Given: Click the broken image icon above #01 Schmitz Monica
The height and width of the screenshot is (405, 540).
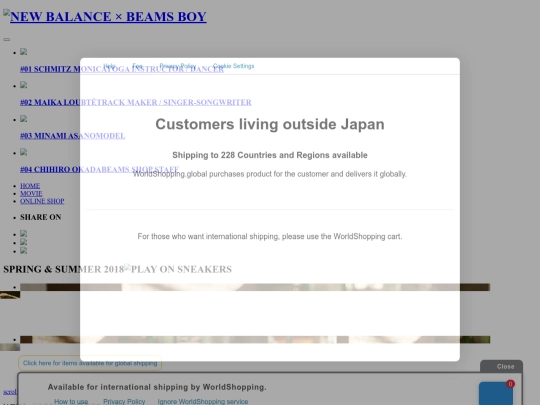Looking at the screenshot, I should (23, 52).
